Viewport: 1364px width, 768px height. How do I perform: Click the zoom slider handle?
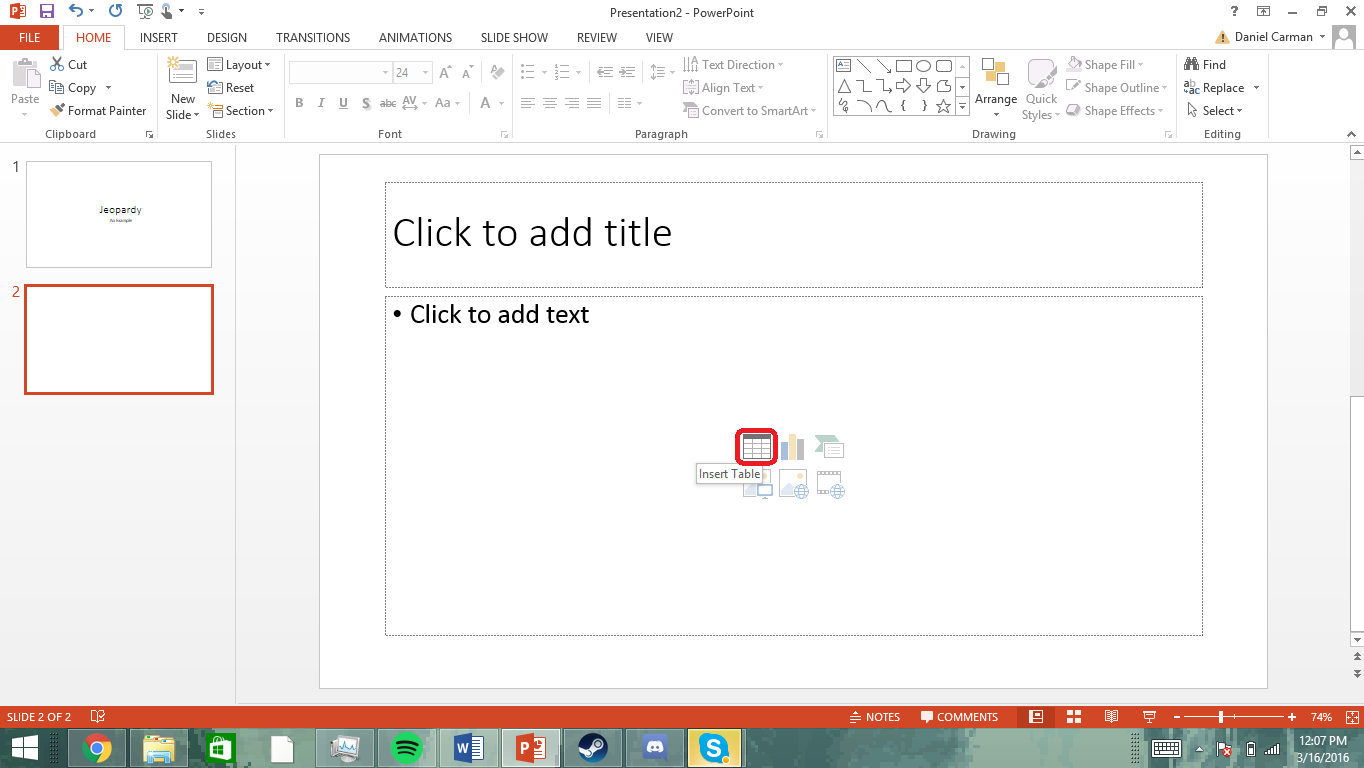click(1221, 717)
